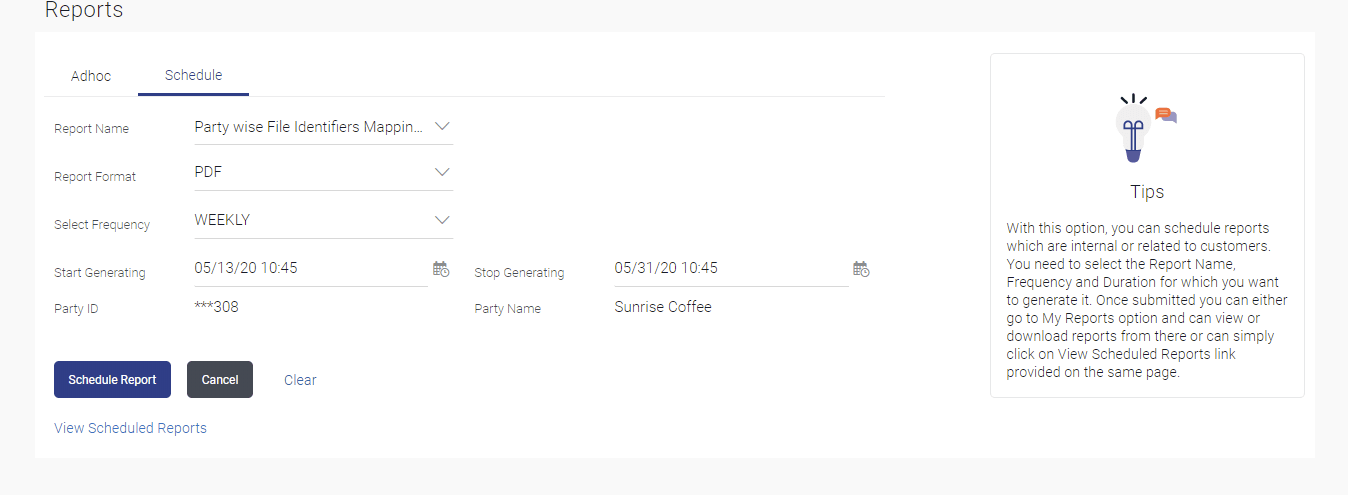
Task: Click the Sunrise Coffee party name
Action: tap(663, 307)
